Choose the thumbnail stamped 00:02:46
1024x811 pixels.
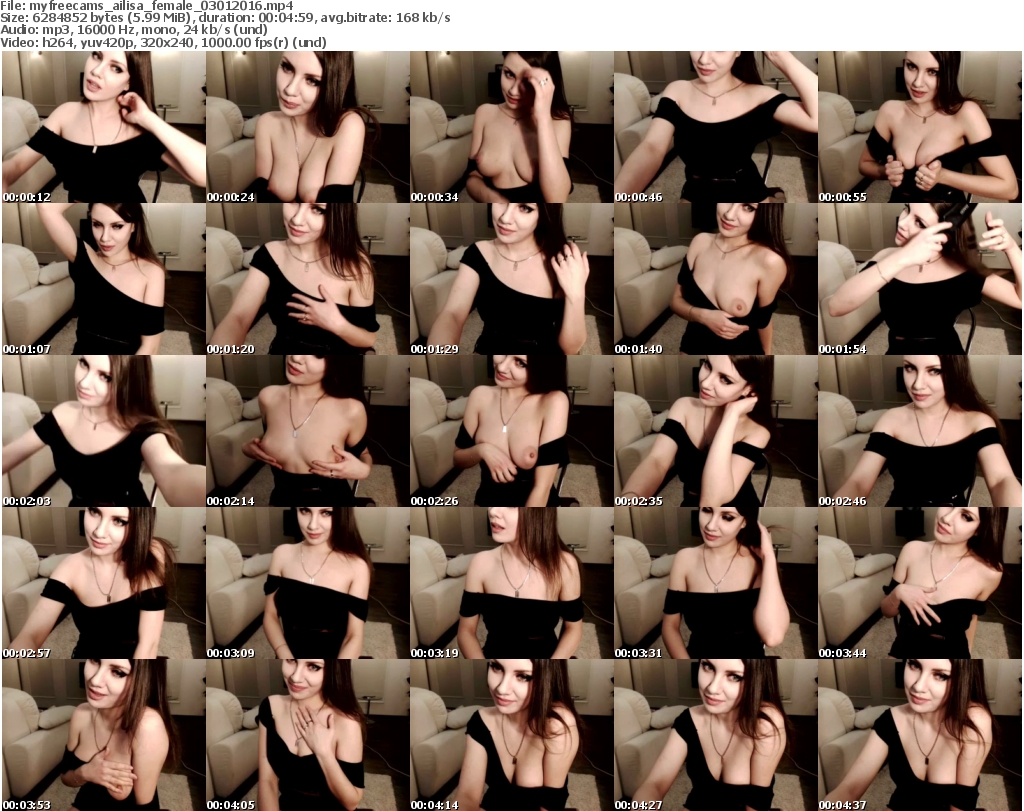pyautogui.click(x=920, y=432)
